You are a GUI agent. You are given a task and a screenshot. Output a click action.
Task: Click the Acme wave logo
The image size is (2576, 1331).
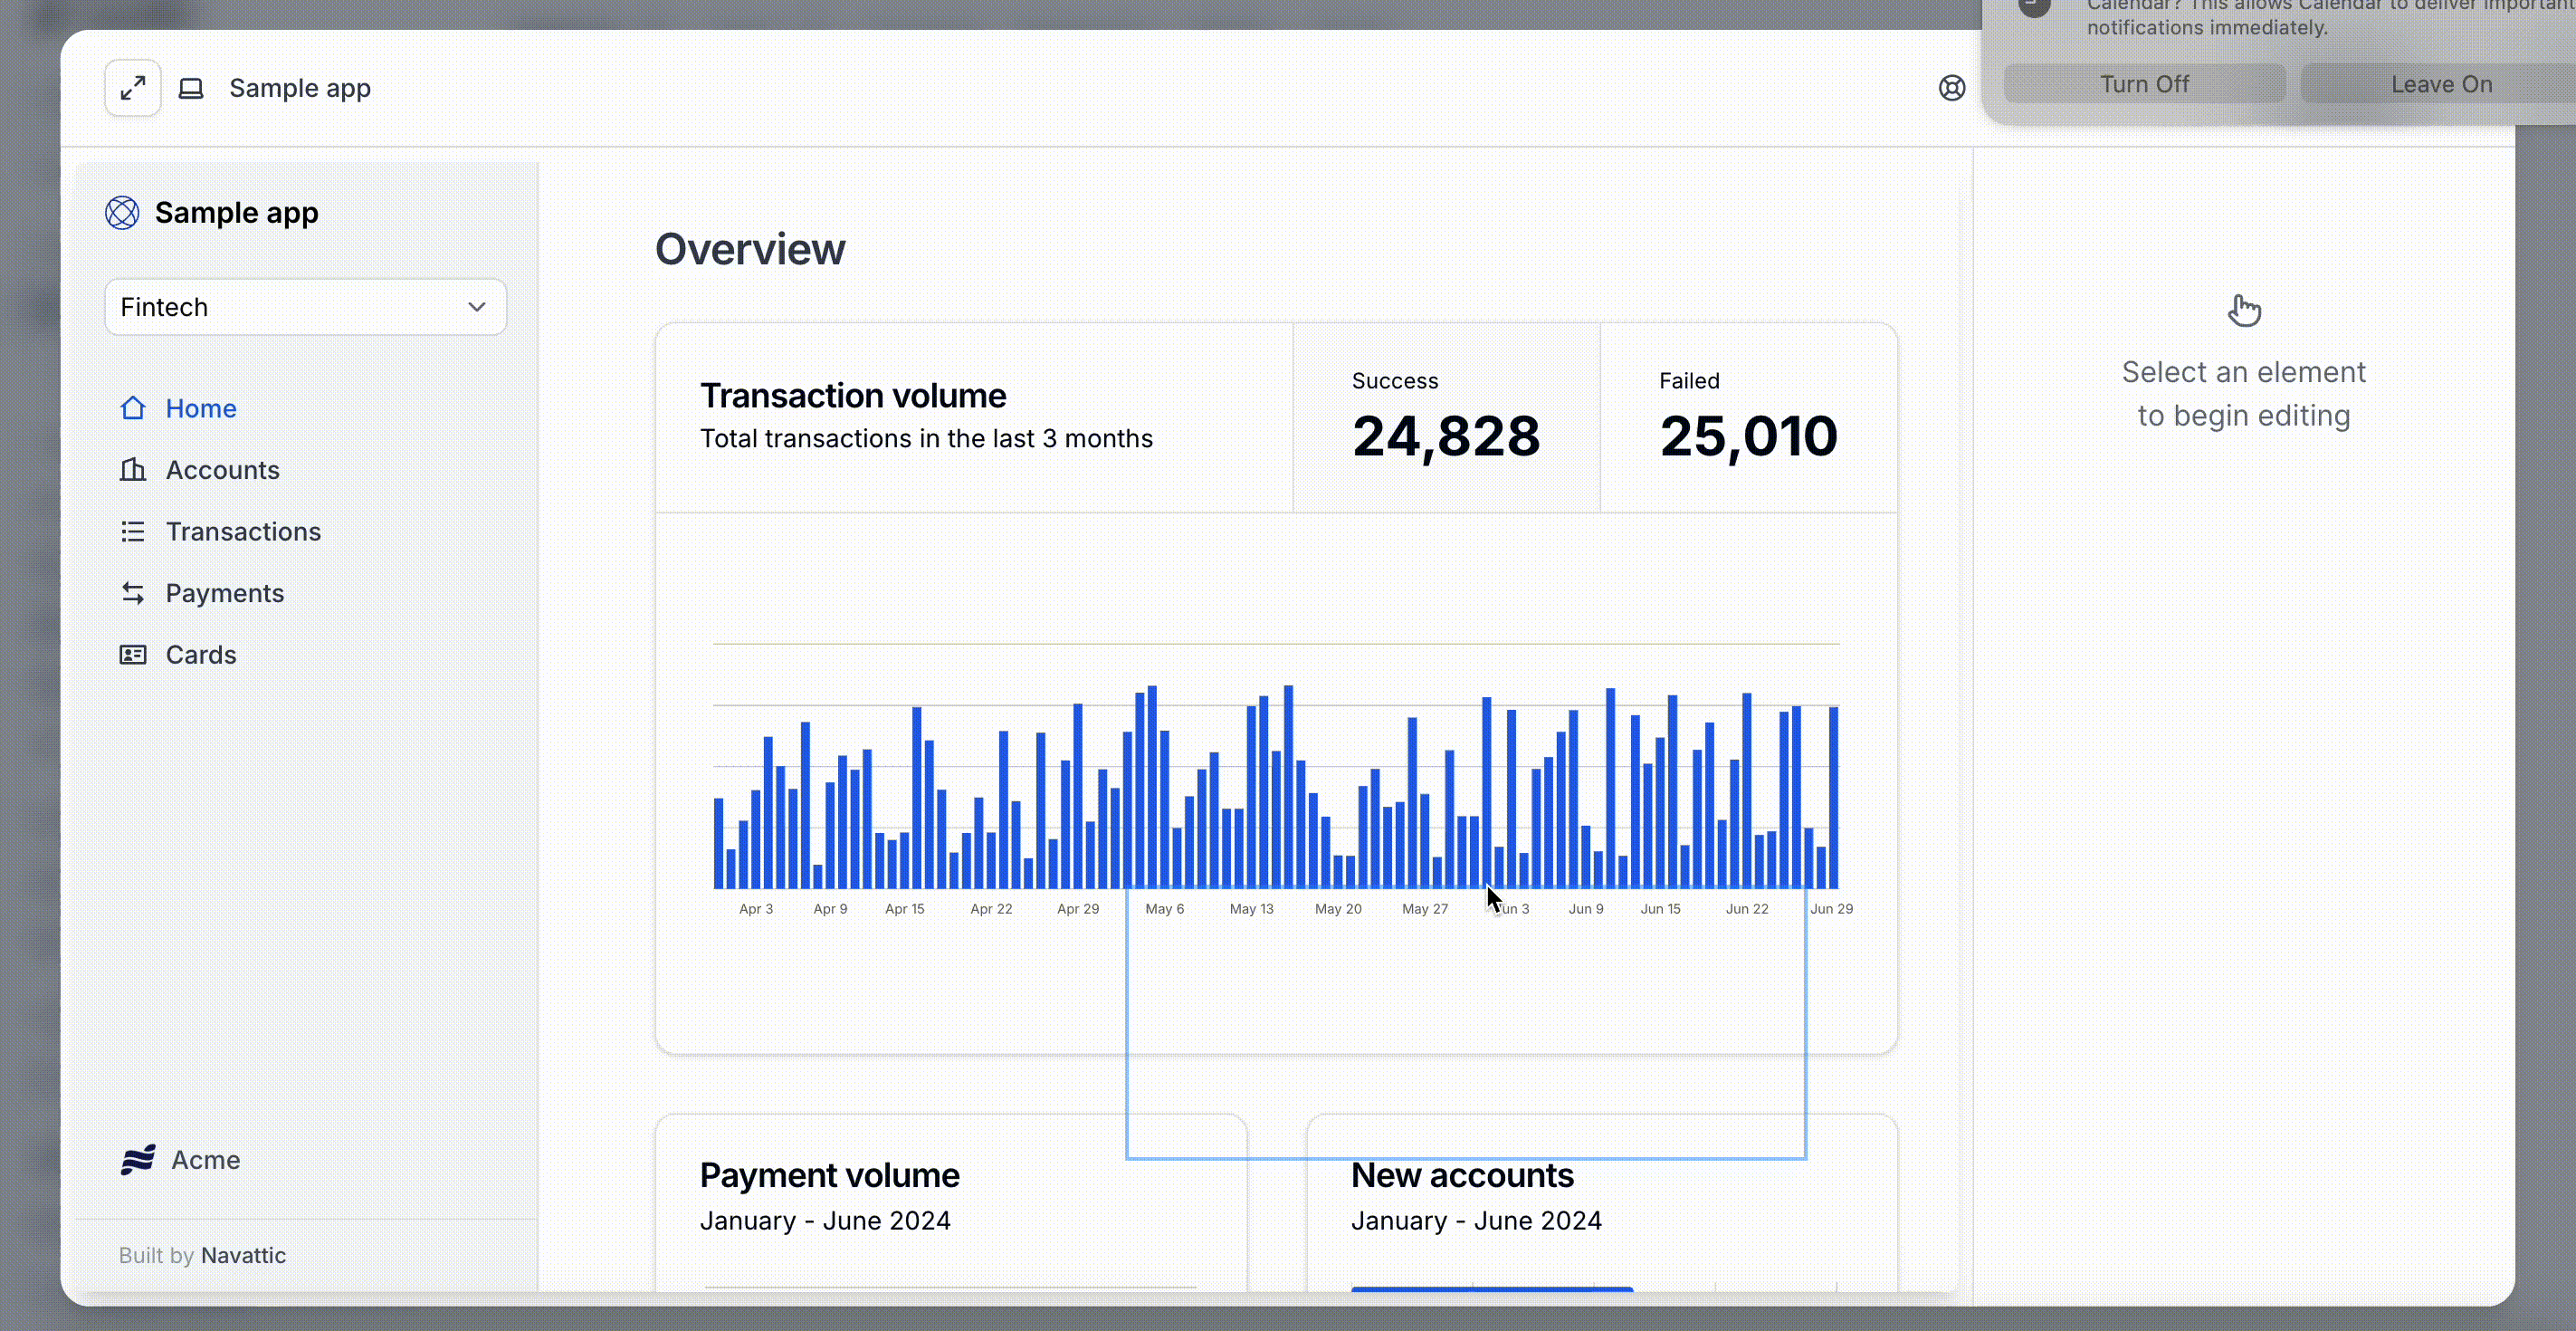tap(138, 1160)
